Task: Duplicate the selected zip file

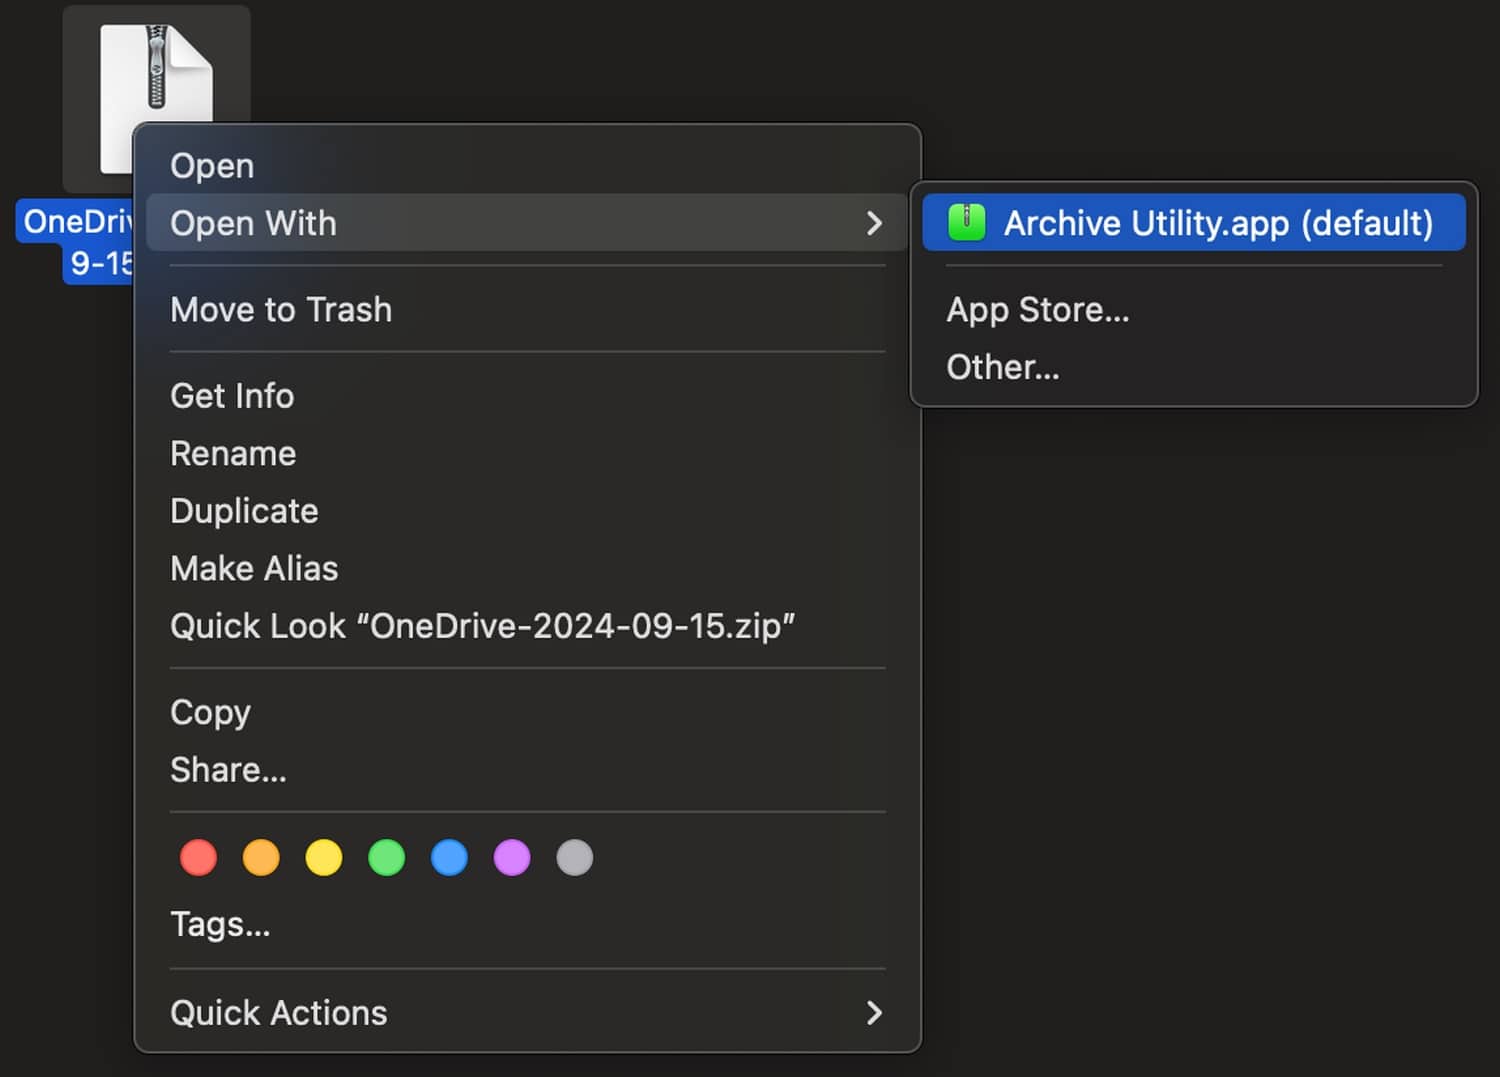Action: click(x=244, y=511)
